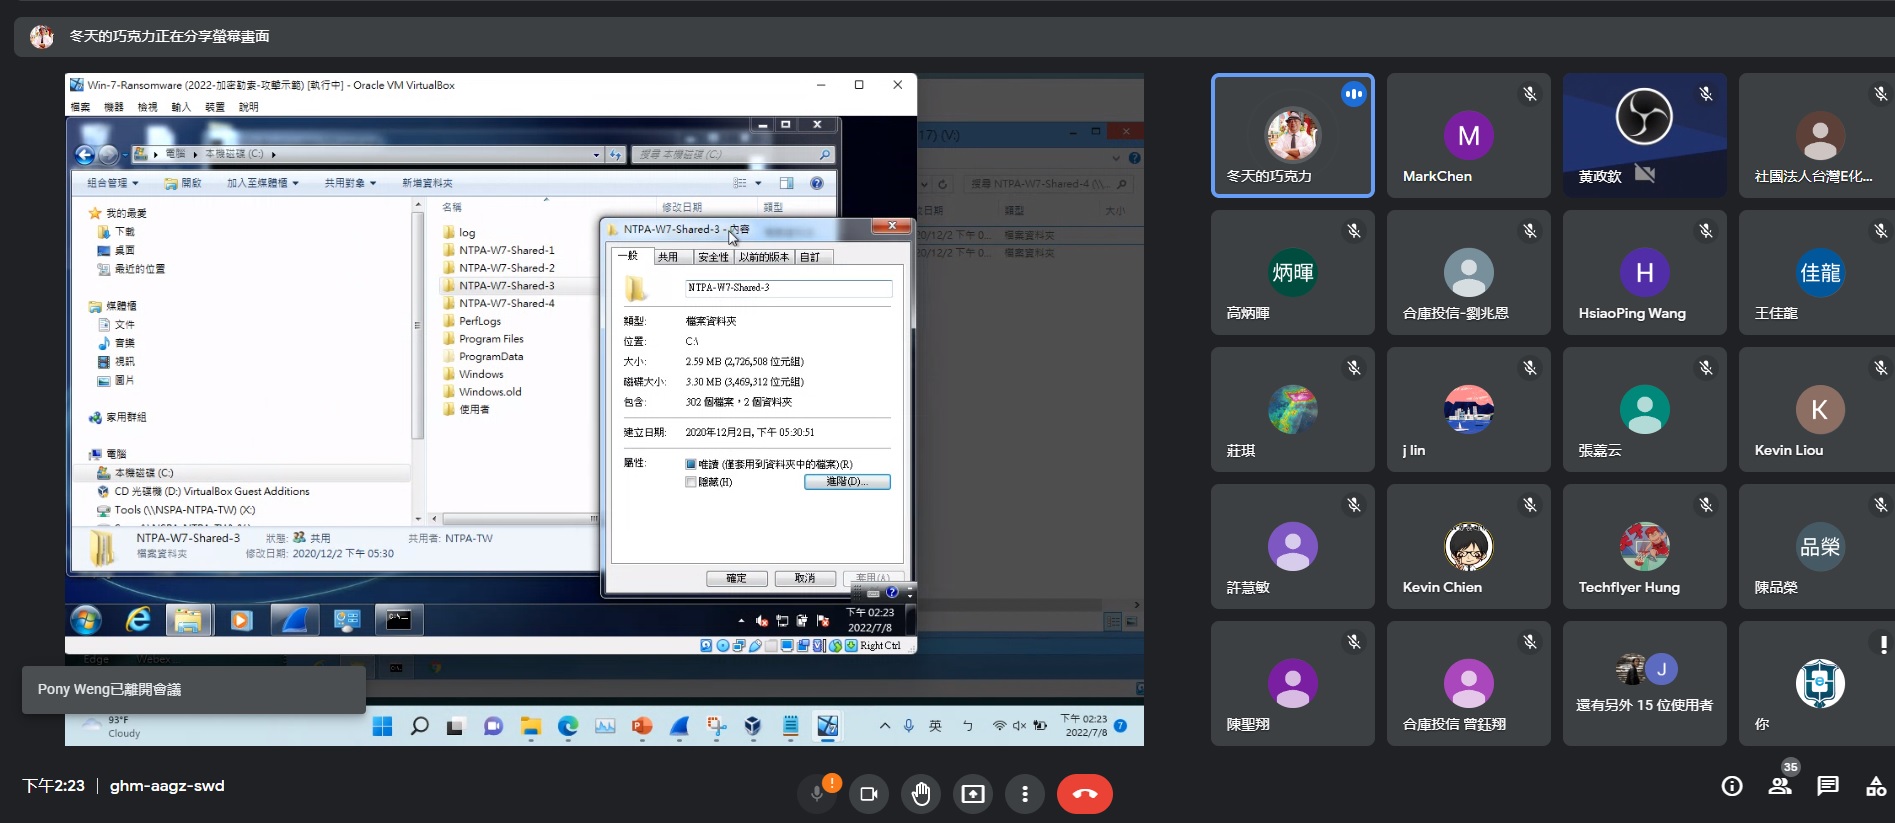Viewport: 1895px width, 823px height.
Task: Open the chat panel icon
Action: [x=1828, y=786]
